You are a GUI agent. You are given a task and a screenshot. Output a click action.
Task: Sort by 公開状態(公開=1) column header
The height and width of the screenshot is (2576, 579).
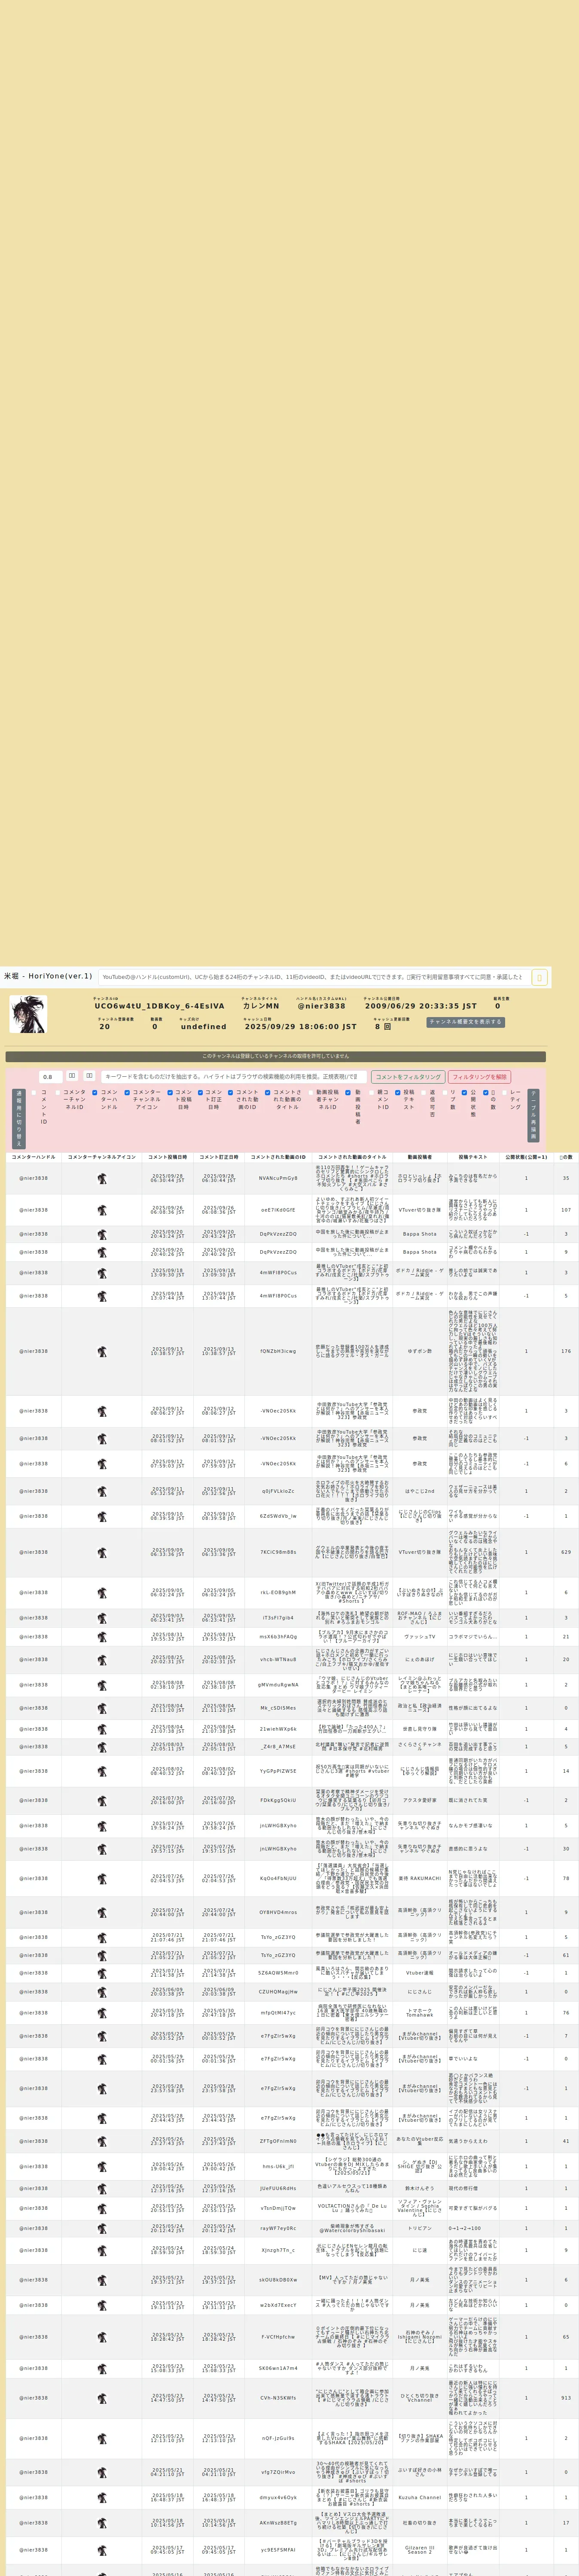526,1157
